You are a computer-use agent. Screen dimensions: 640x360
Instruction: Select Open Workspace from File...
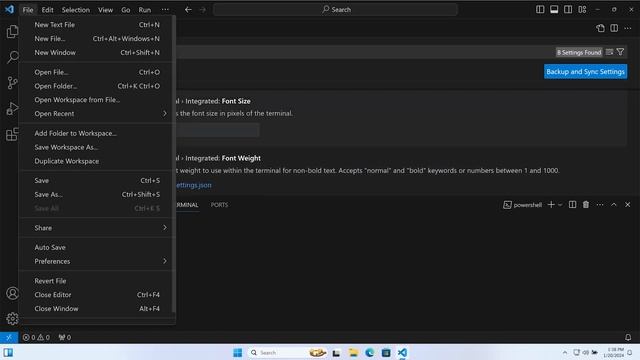click(97, 100)
